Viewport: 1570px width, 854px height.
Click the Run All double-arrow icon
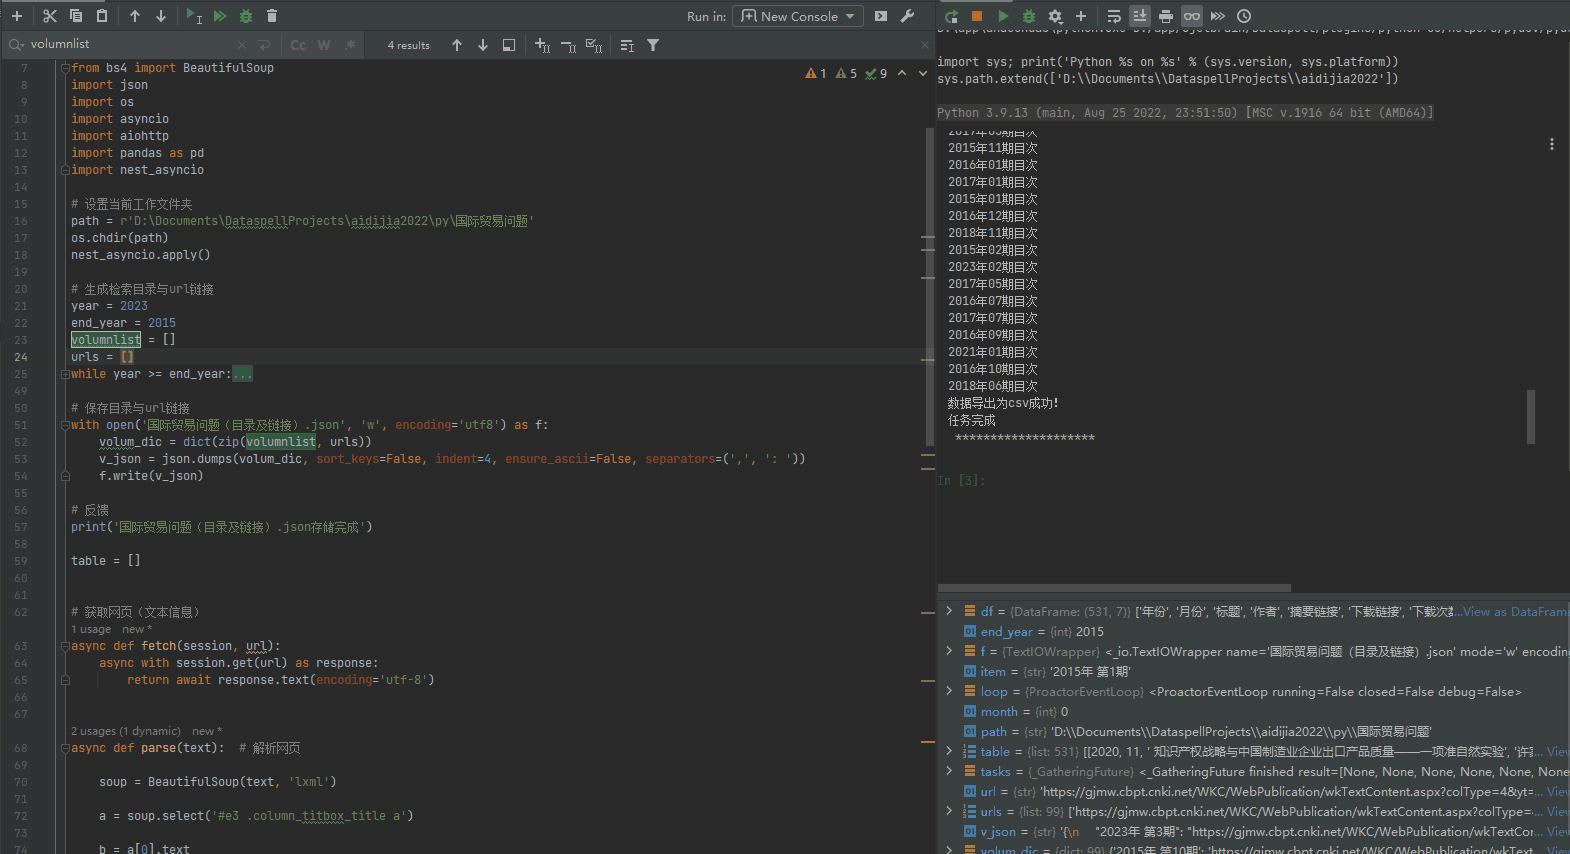tap(220, 16)
